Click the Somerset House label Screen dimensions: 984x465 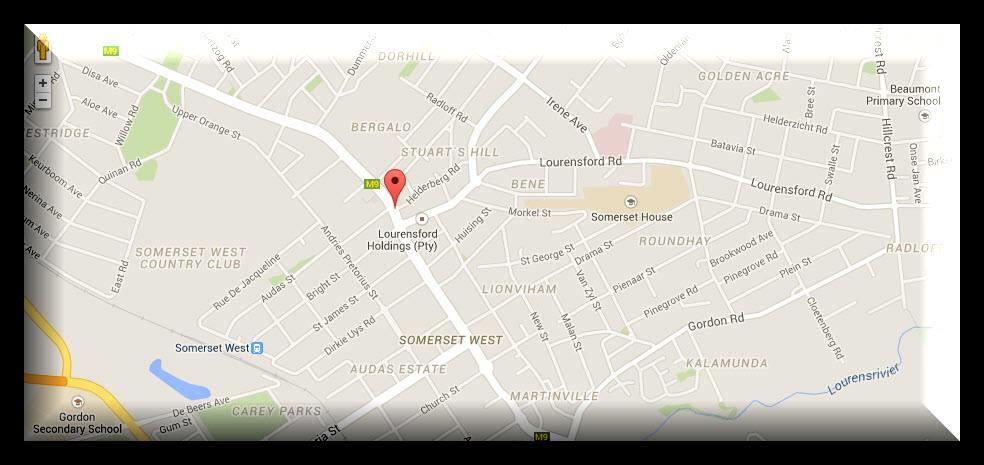click(632, 217)
